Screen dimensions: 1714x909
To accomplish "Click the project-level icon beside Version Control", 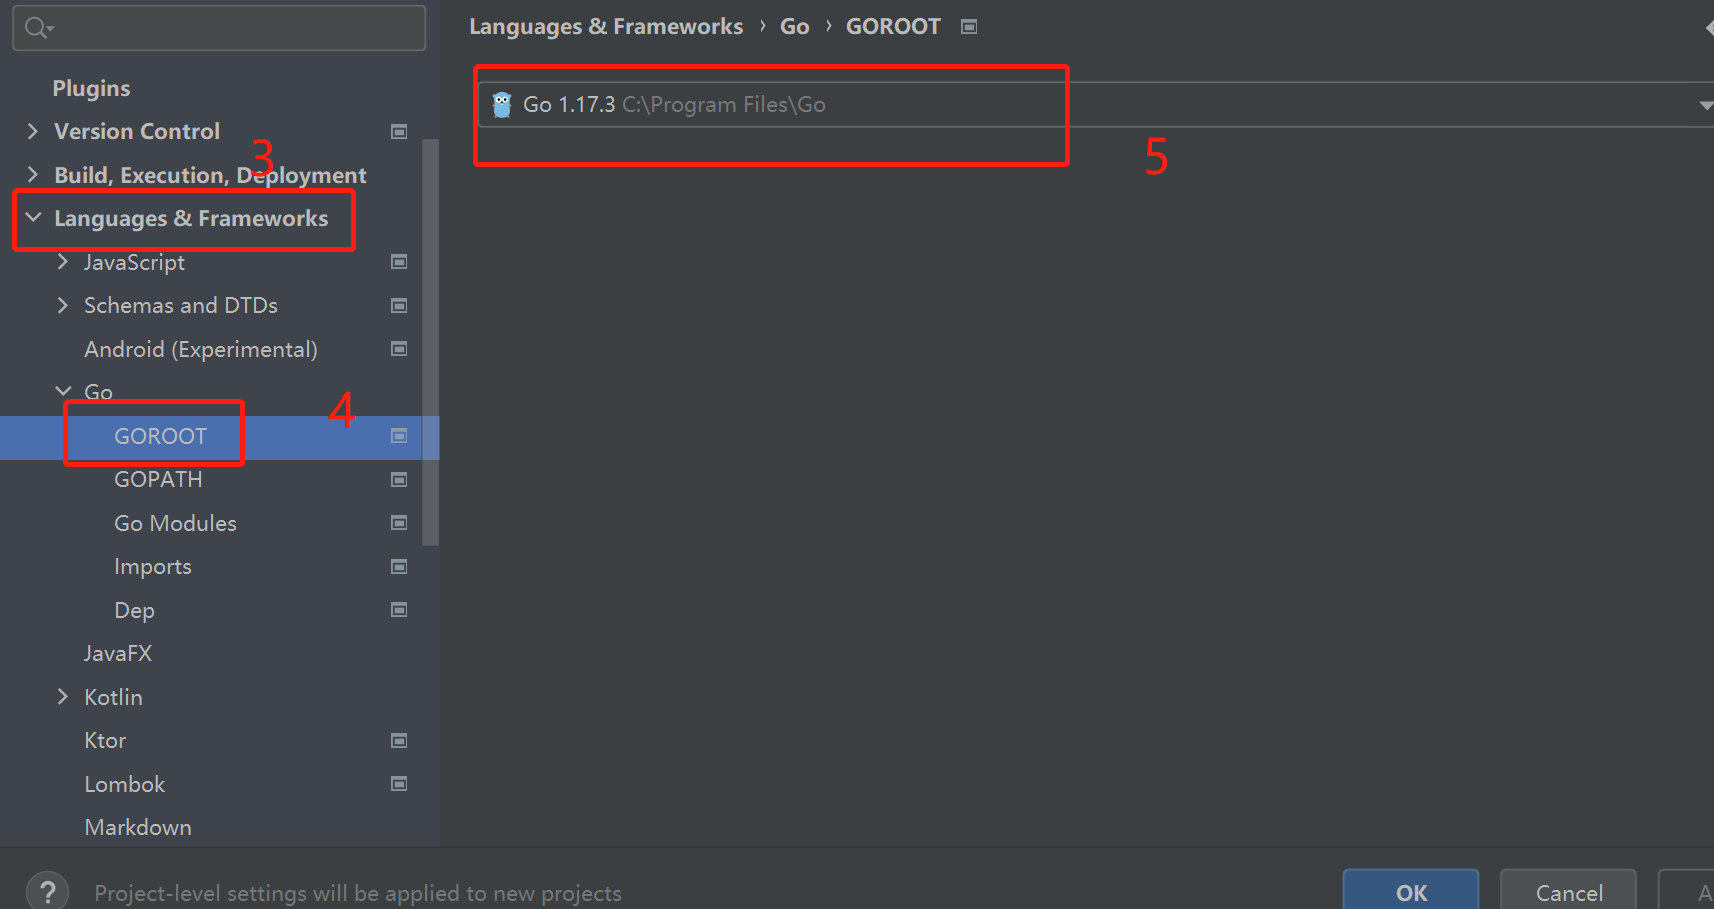I will pyautogui.click(x=399, y=132).
